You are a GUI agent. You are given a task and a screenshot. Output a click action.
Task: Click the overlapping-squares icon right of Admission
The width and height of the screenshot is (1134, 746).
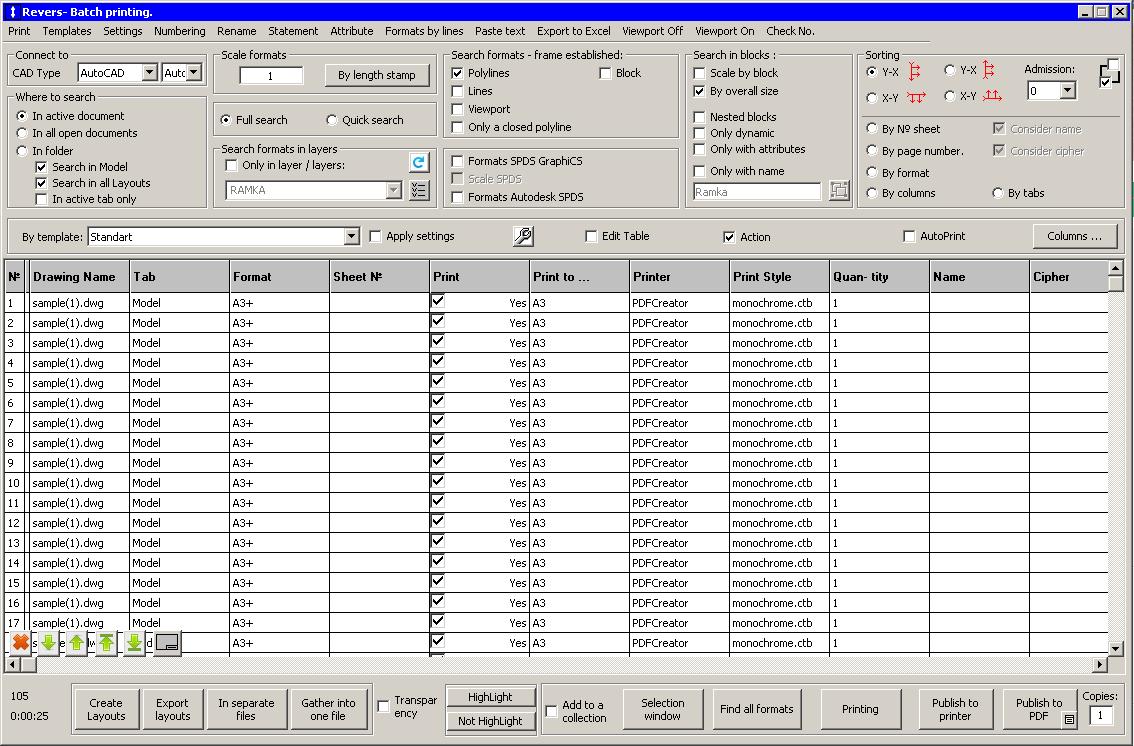click(x=1110, y=73)
